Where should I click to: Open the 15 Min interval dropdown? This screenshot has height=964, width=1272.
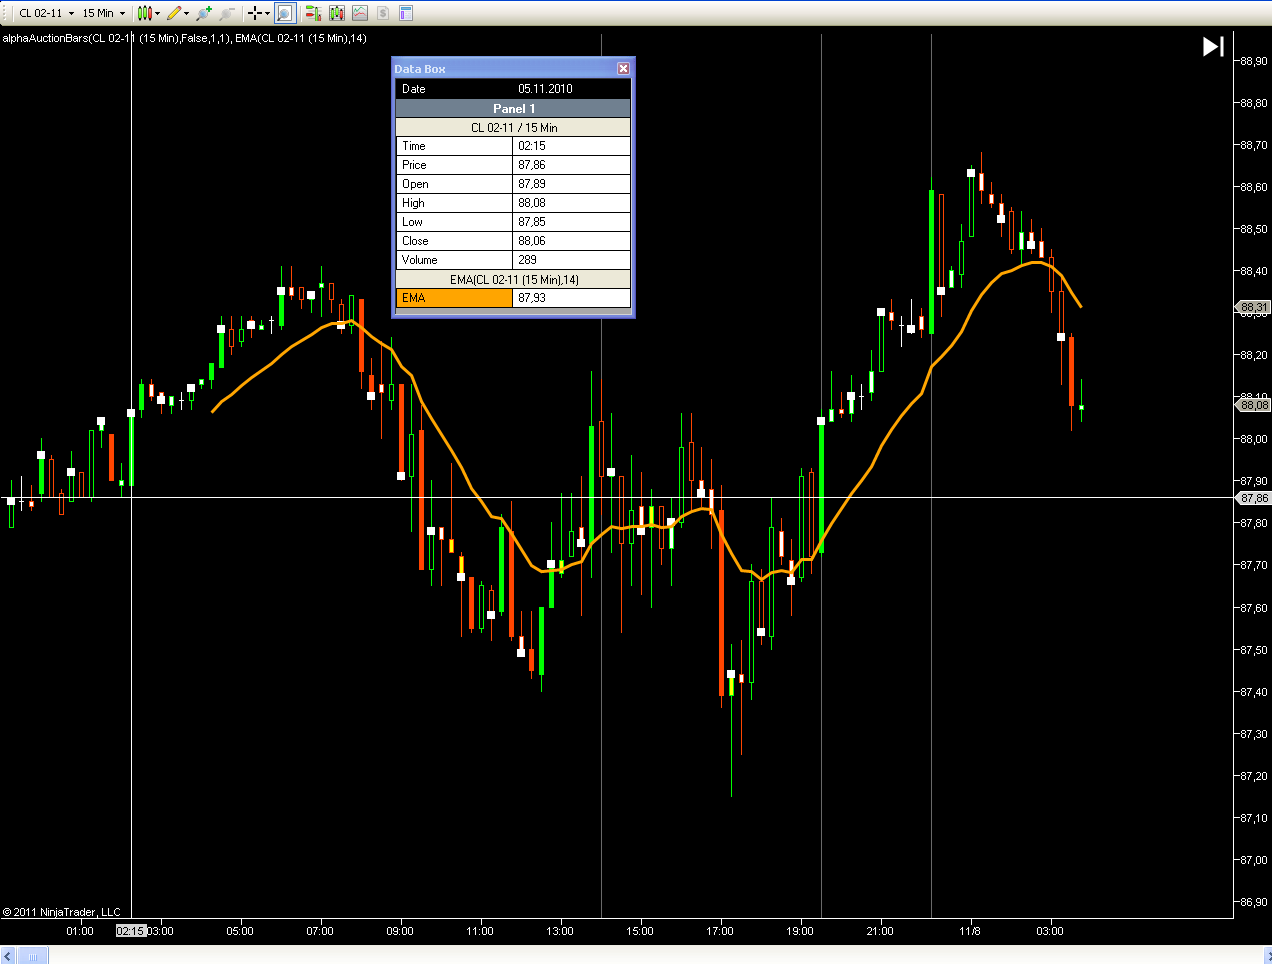(x=103, y=13)
